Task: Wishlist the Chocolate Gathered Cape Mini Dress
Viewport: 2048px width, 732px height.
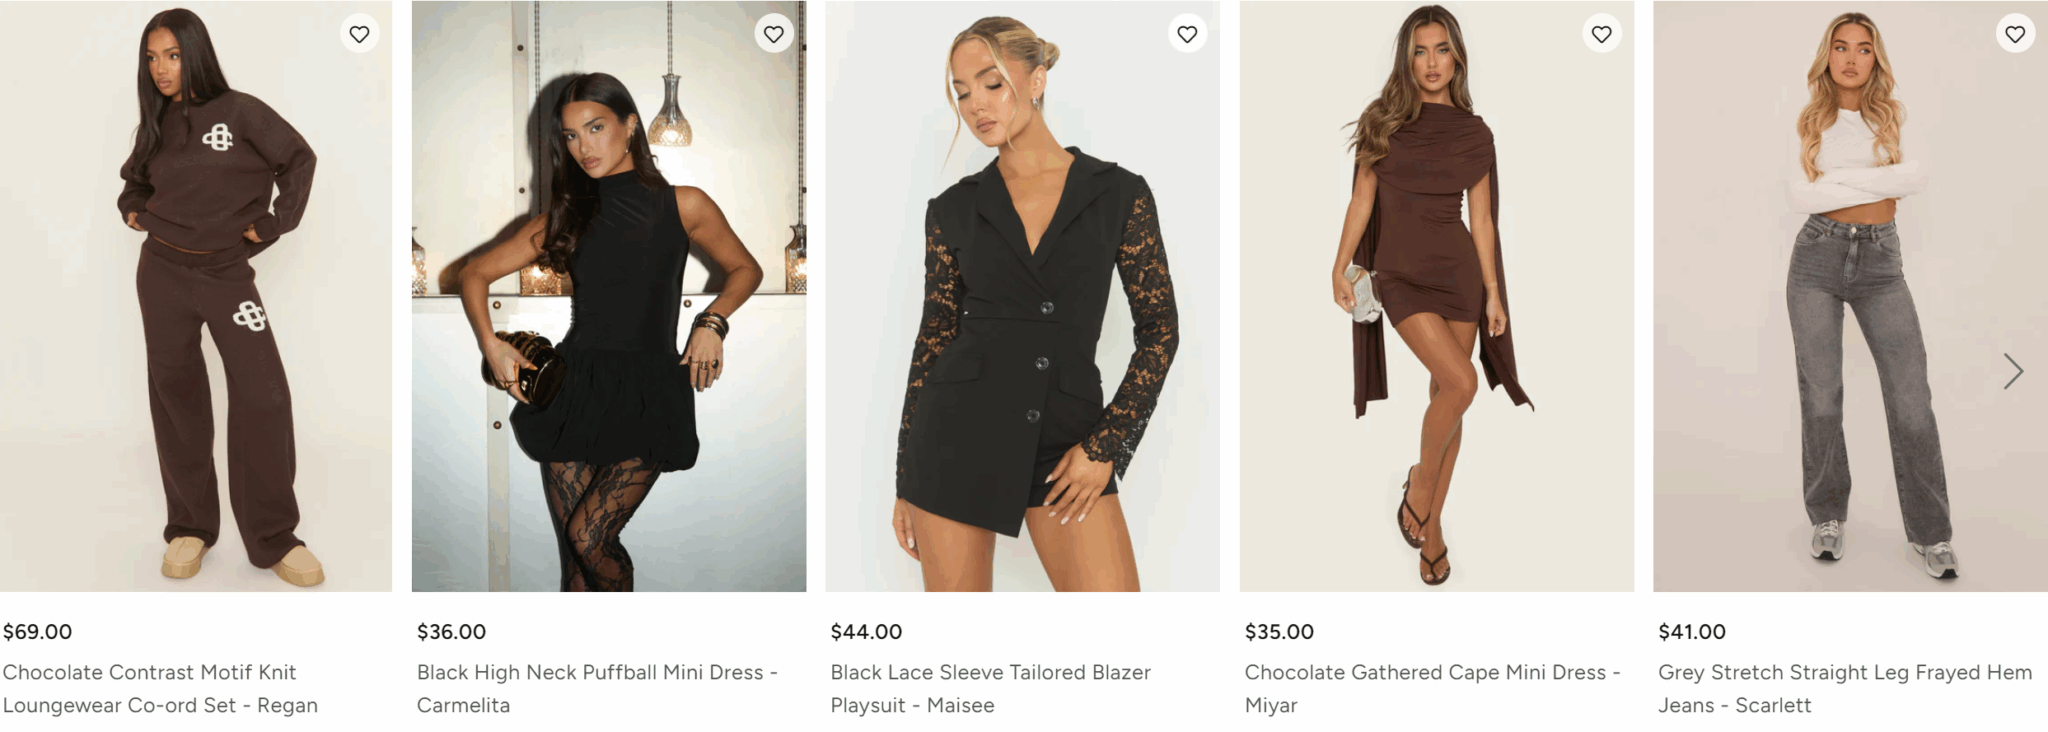Action: [1601, 34]
